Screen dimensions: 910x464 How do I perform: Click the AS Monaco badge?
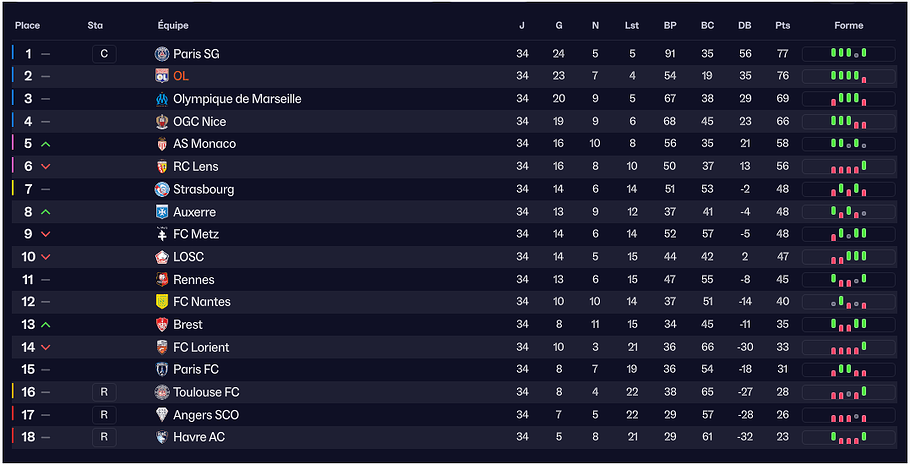point(162,144)
